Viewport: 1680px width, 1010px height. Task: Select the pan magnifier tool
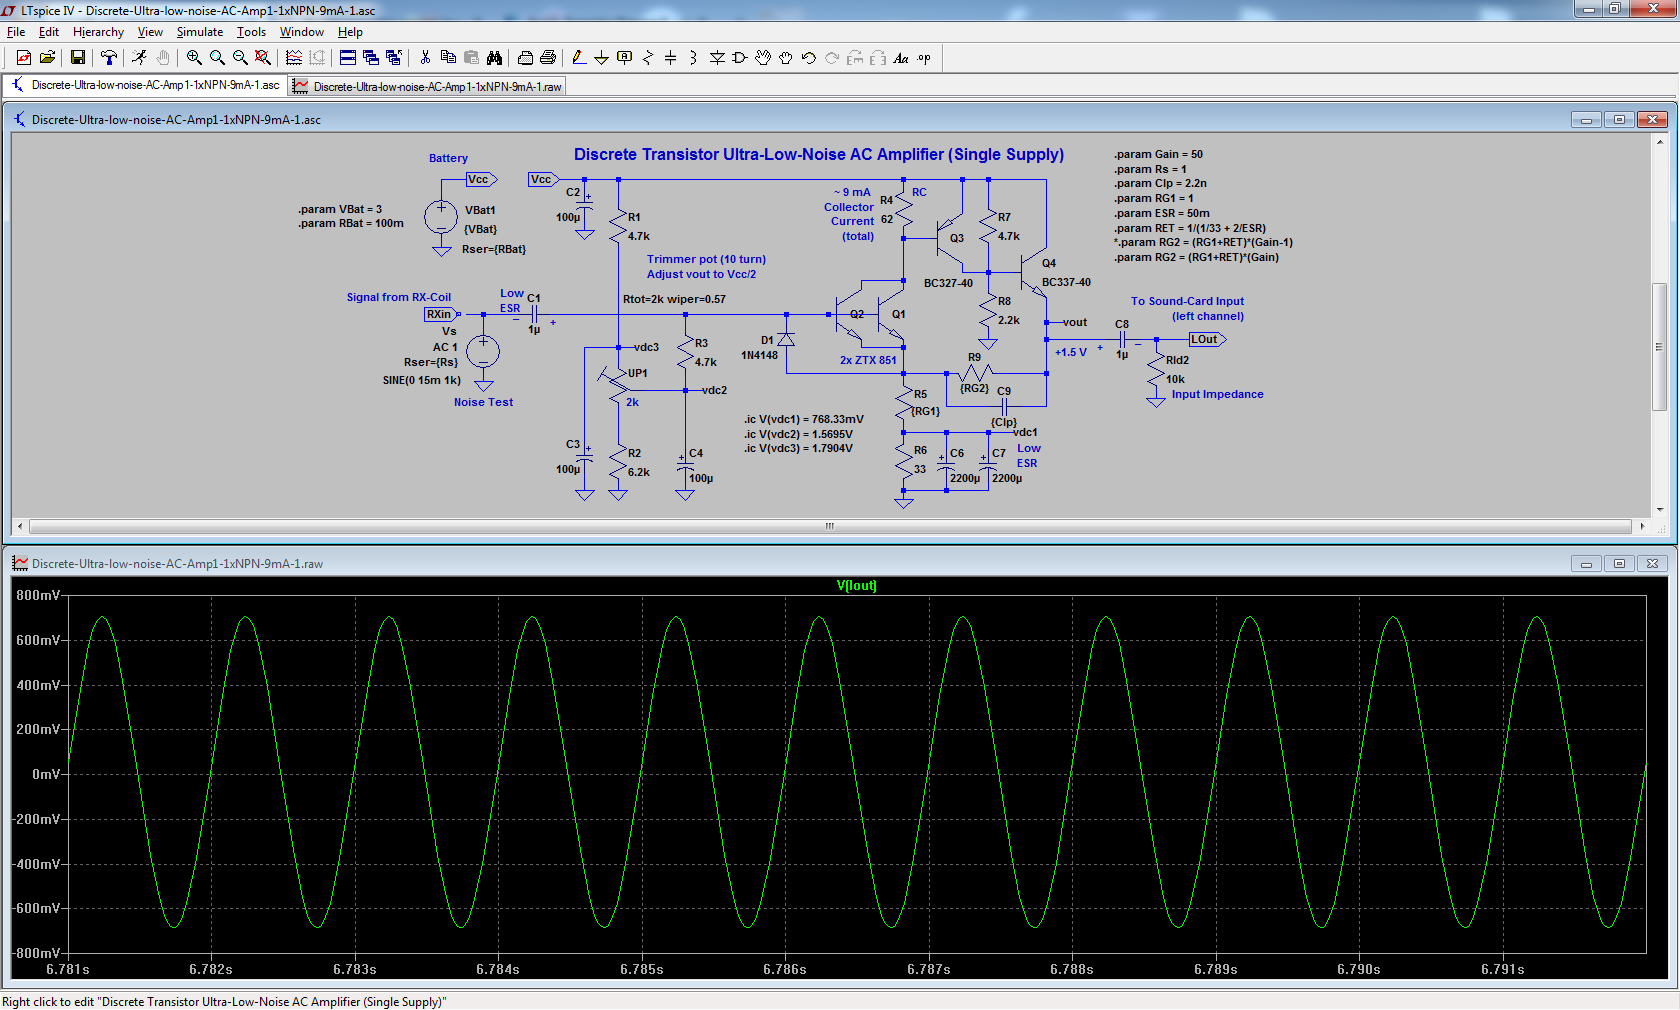(x=217, y=58)
